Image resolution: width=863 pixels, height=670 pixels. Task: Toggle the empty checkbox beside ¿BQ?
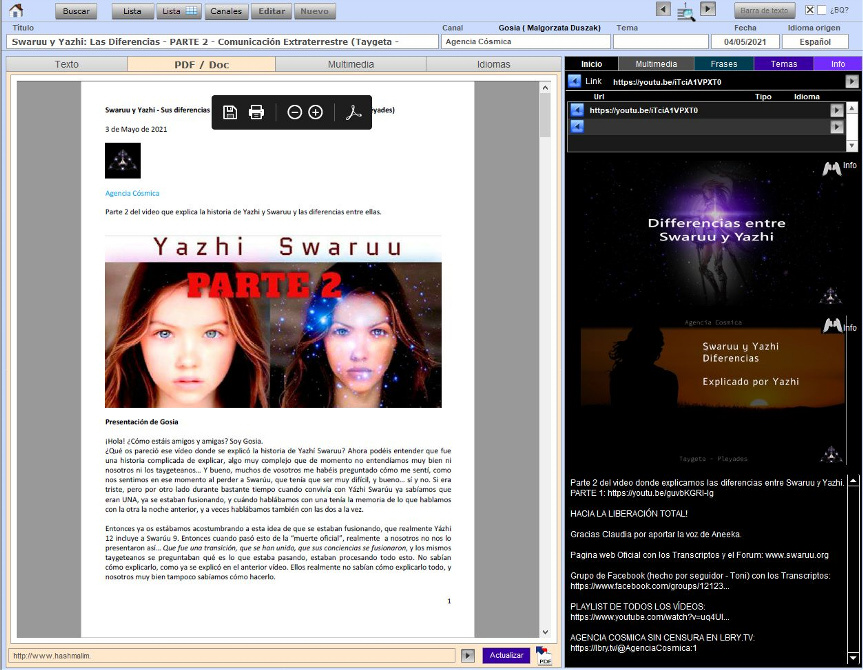(x=822, y=10)
